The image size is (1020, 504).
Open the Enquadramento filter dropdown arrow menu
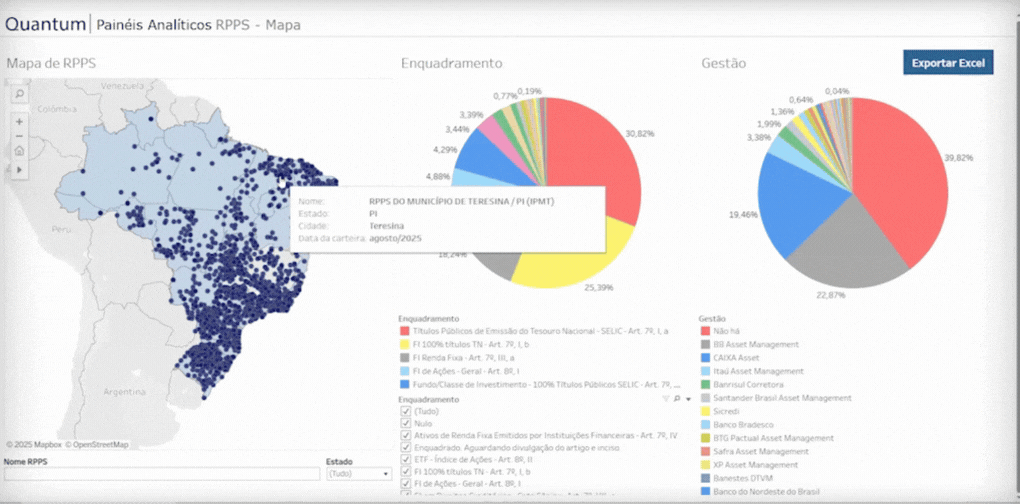tap(687, 398)
